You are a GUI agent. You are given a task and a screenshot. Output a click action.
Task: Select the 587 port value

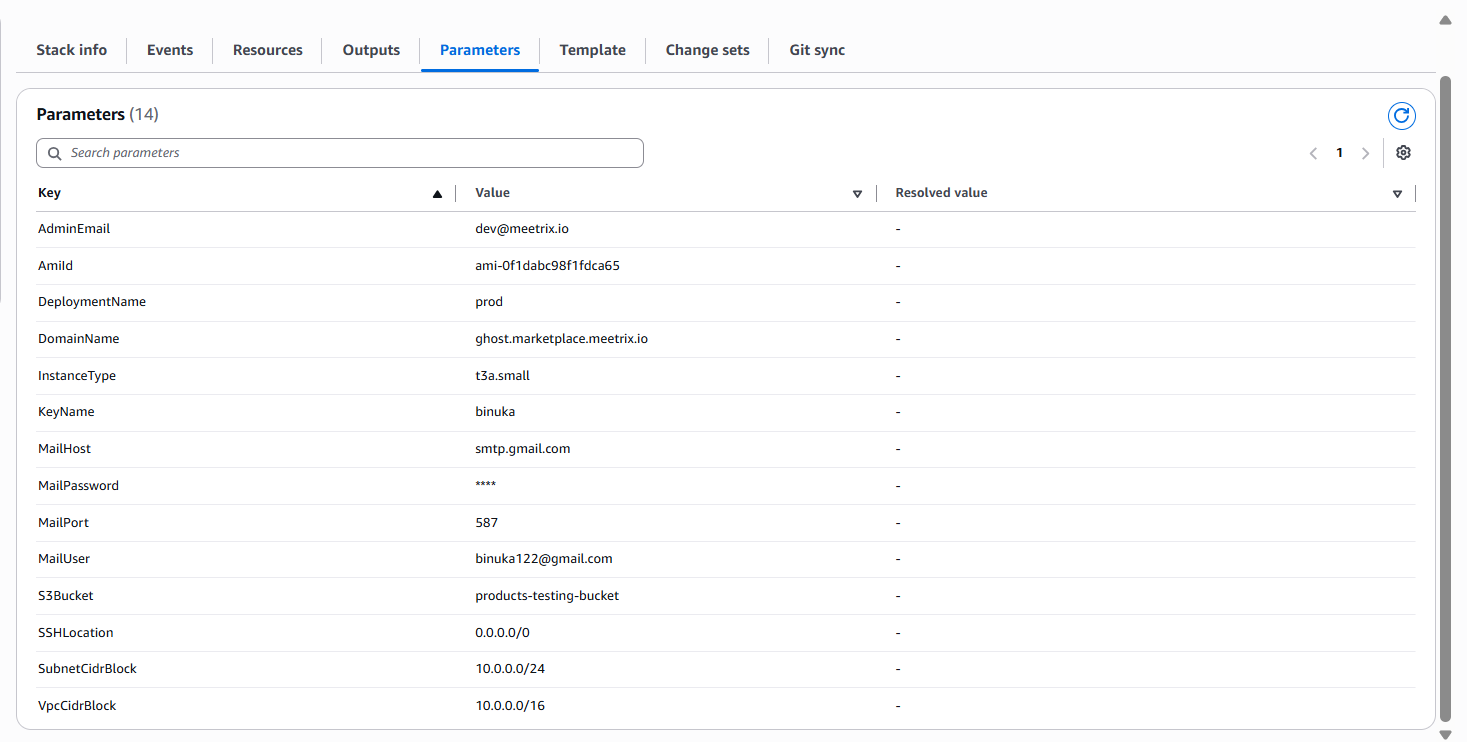click(x=486, y=523)
